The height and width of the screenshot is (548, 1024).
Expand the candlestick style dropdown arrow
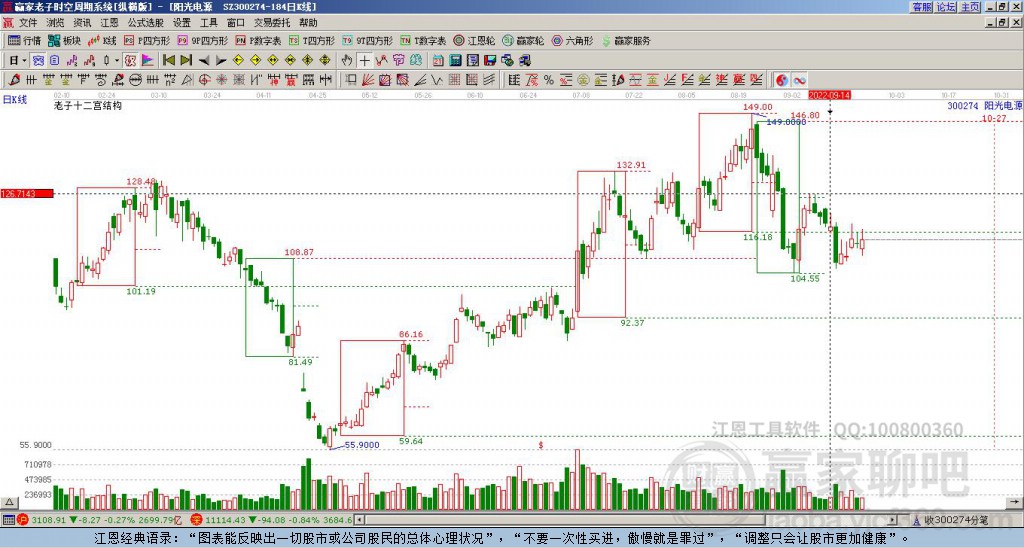coord(117,60)
